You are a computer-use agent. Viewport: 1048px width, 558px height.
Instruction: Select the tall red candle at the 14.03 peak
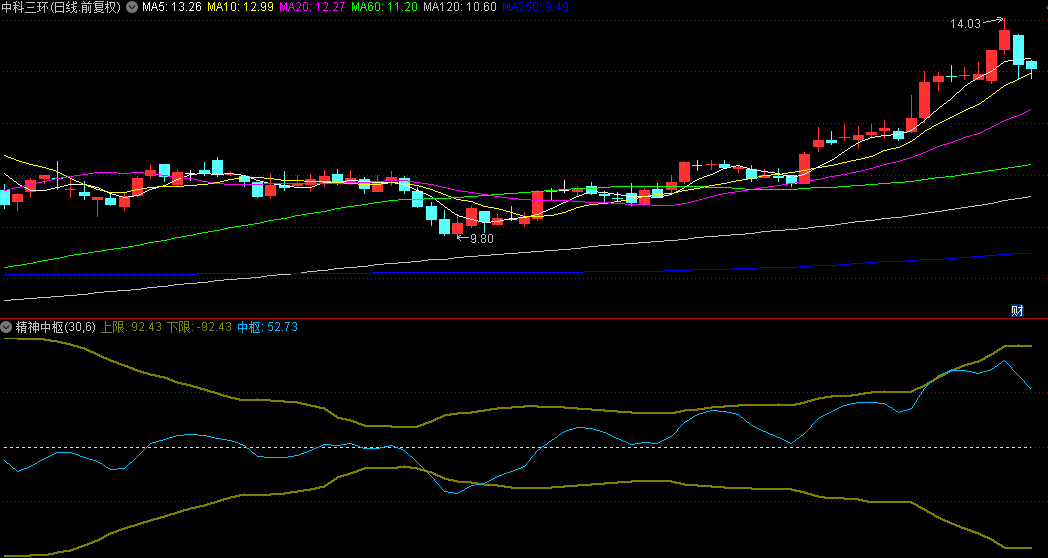click(1004, 39)
